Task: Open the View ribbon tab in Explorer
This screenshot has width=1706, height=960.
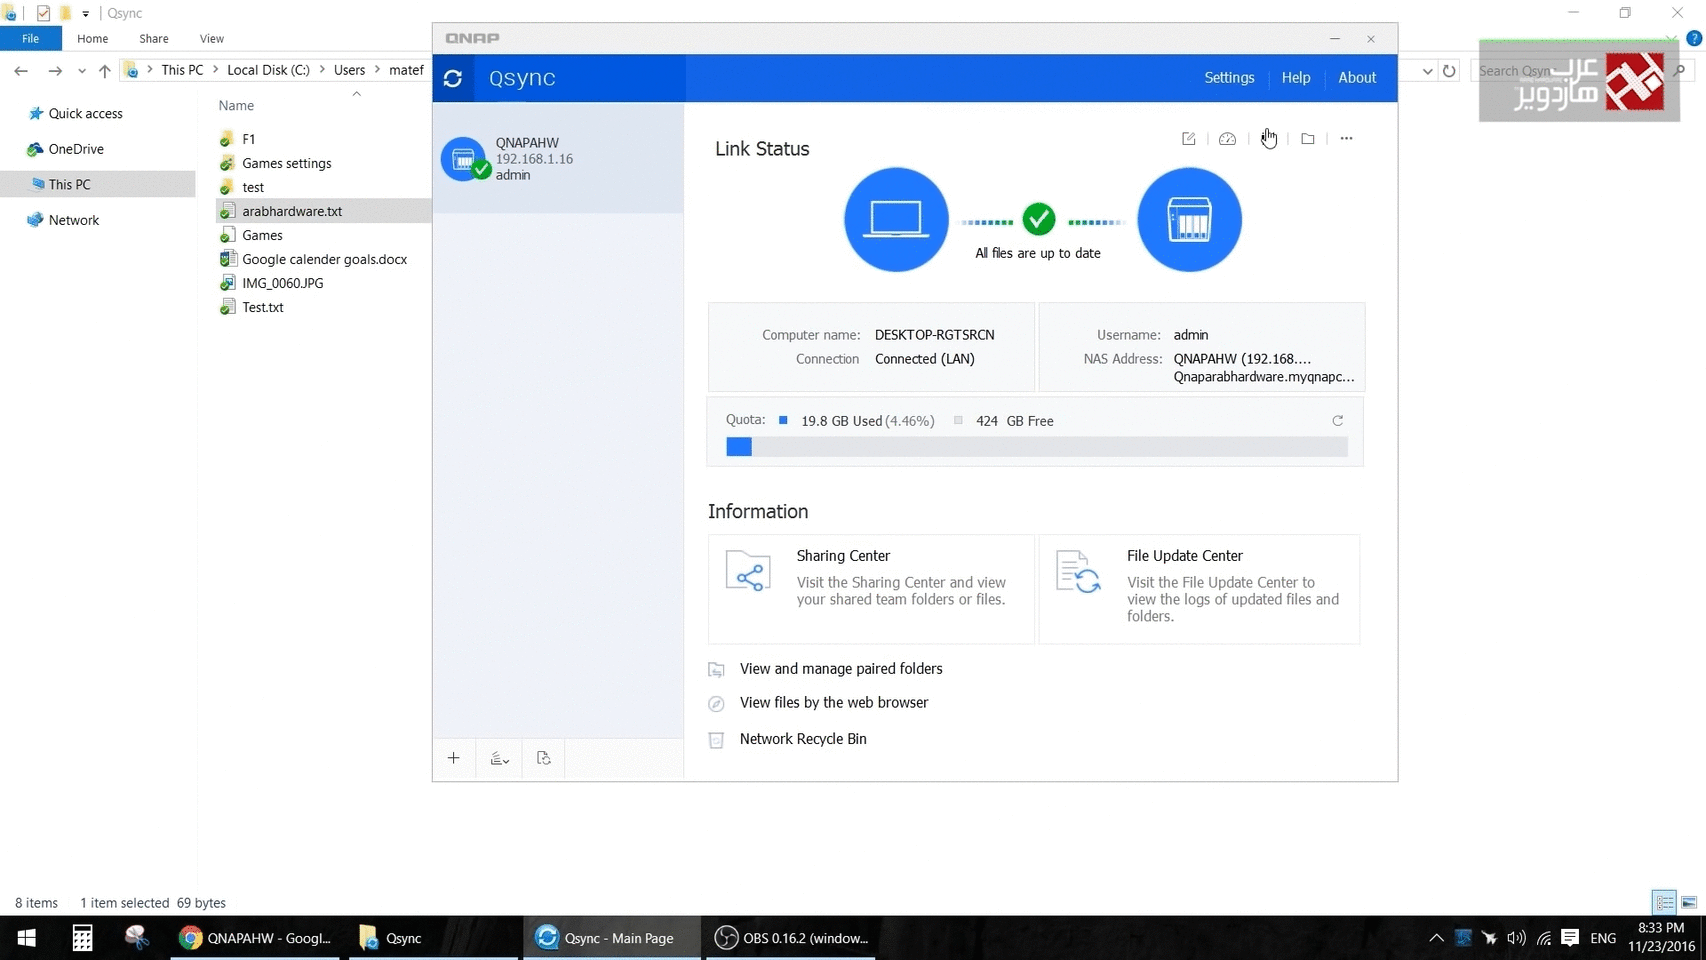Action: (211, 39)
